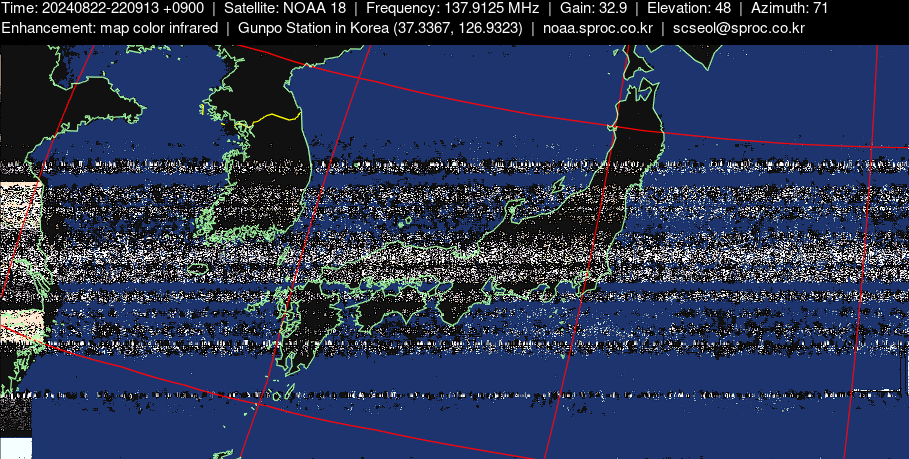This screenshot has height=459, width=909.
Task: Click the Azimuth: 71 value
Action: tap(789, 8)
